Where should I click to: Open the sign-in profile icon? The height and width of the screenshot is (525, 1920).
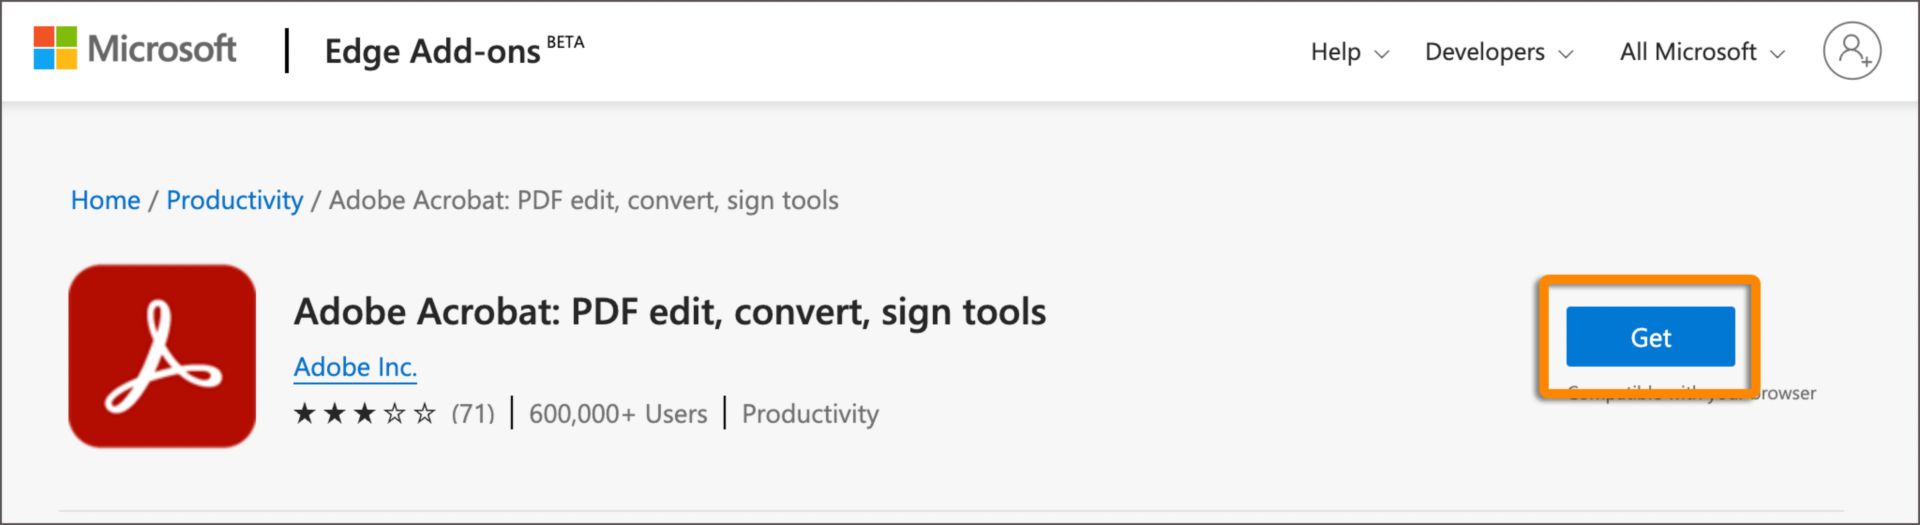(1851, 51)
